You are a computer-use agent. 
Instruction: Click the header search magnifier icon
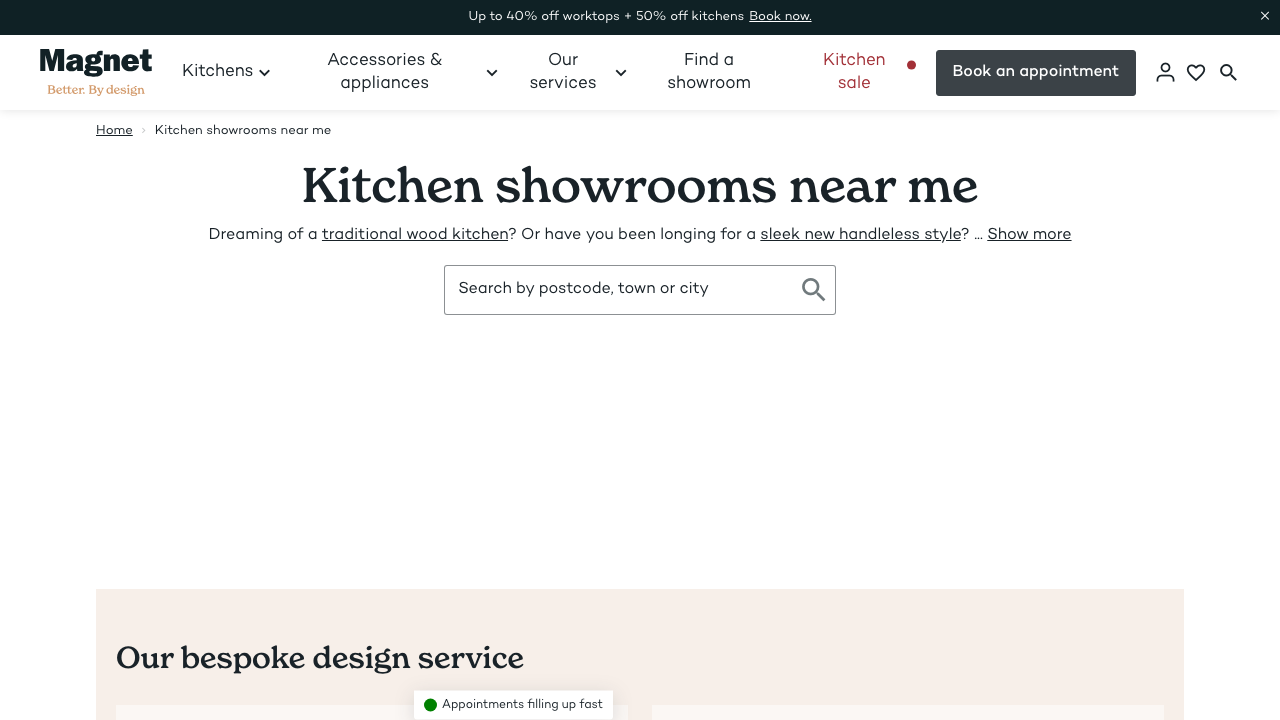coord(1228,72)
